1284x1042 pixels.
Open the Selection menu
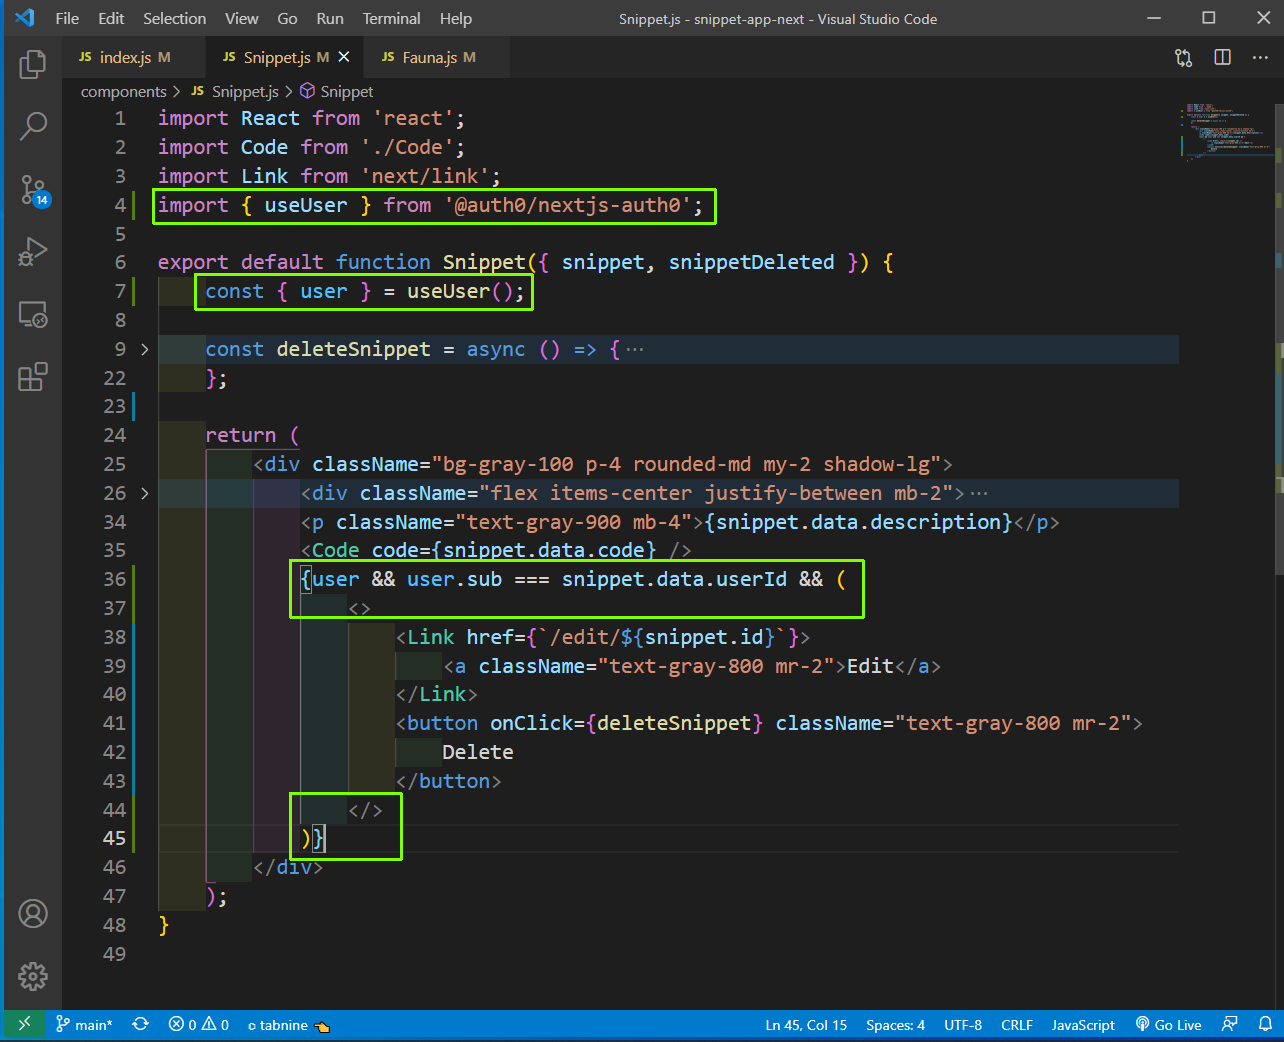coord(174,18)
